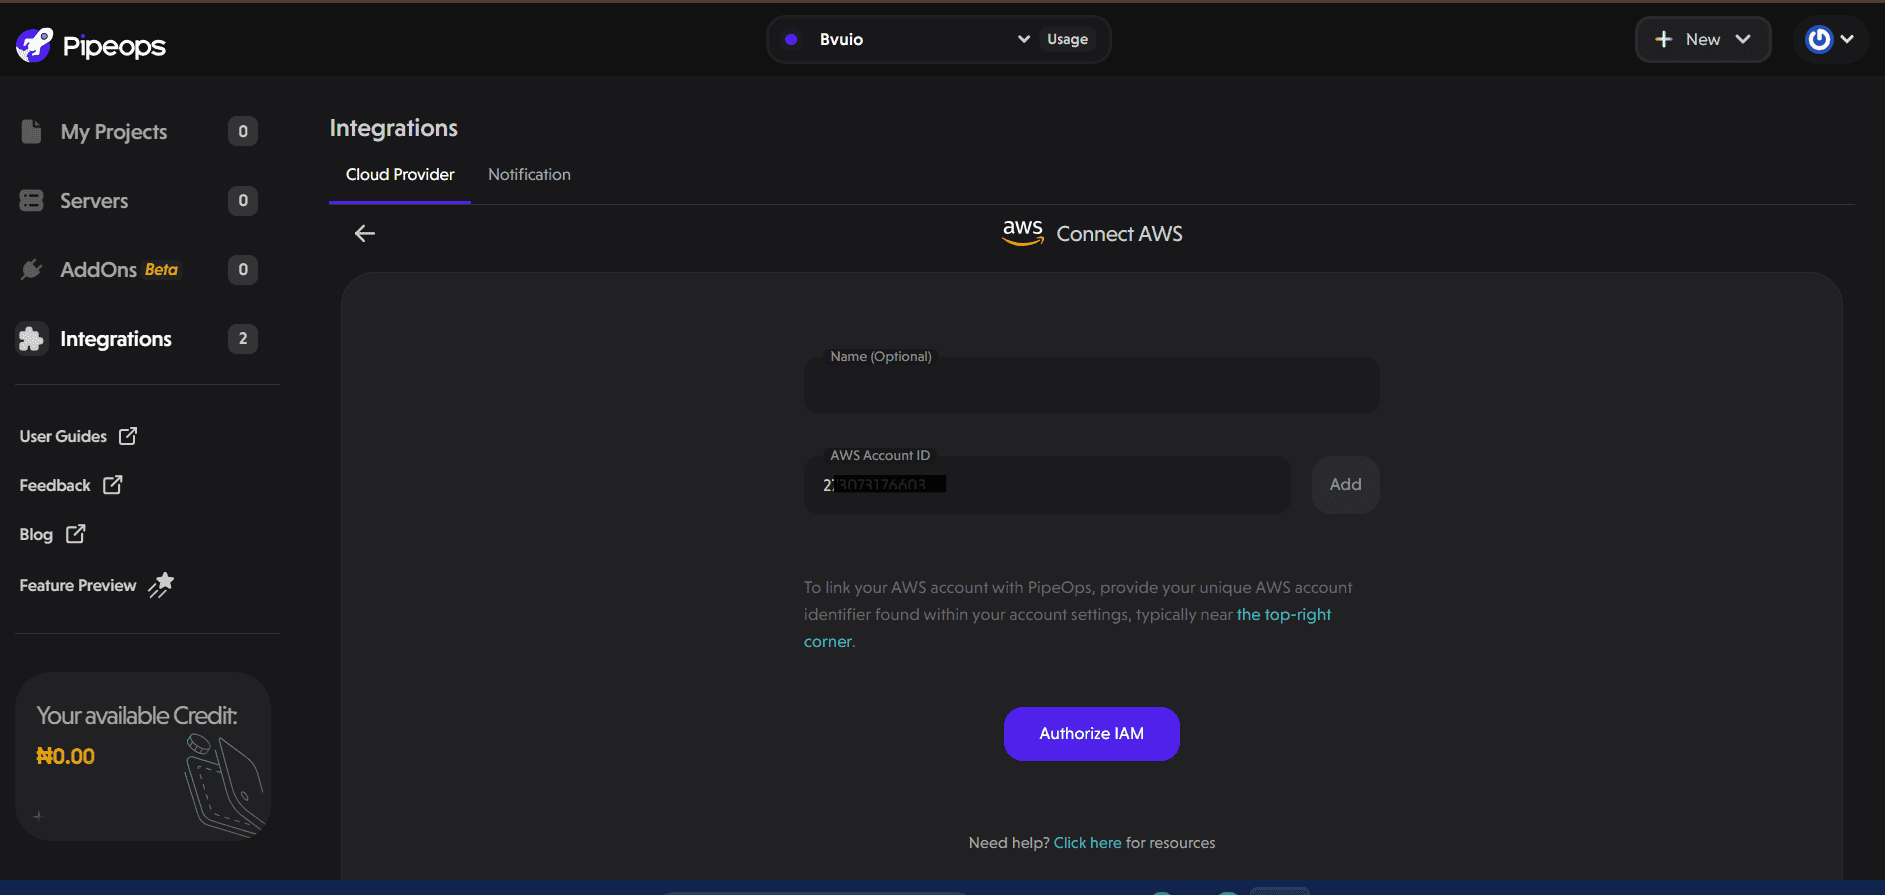
Task: Click the wallet illustration in credit card
Action: pos(225,785)
